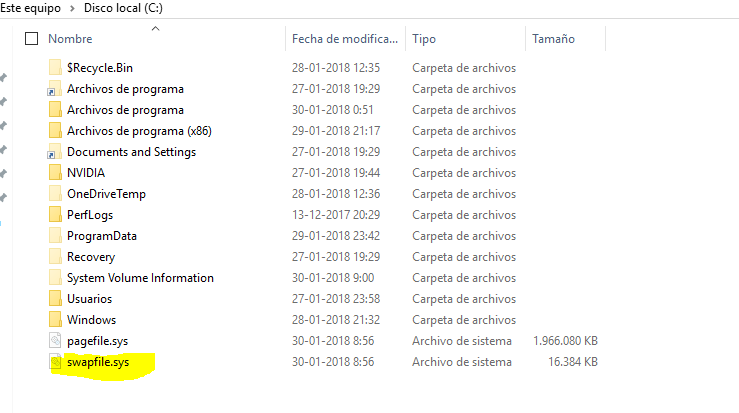739x413 pixels.
Task: Toggle the select-all checkbox in header
Action: (31, 39)
